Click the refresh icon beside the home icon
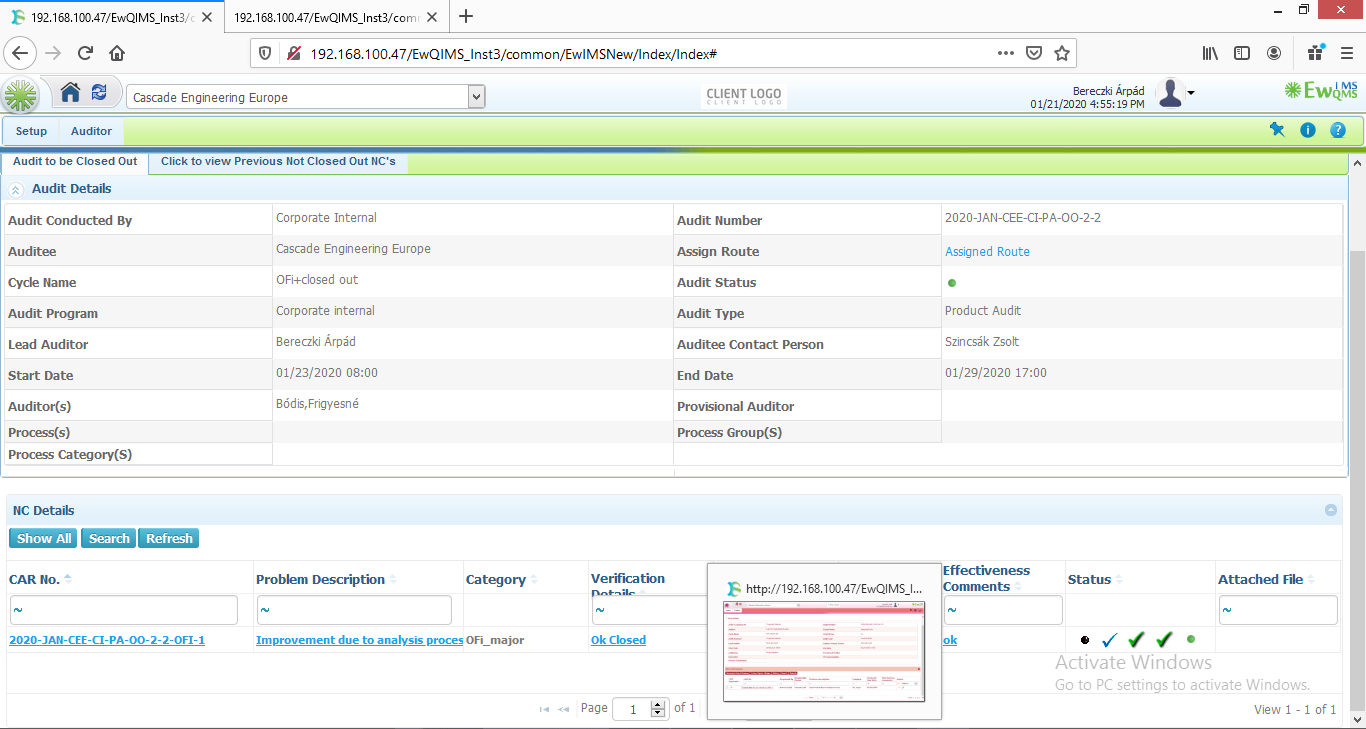 (x=99, y=92)
